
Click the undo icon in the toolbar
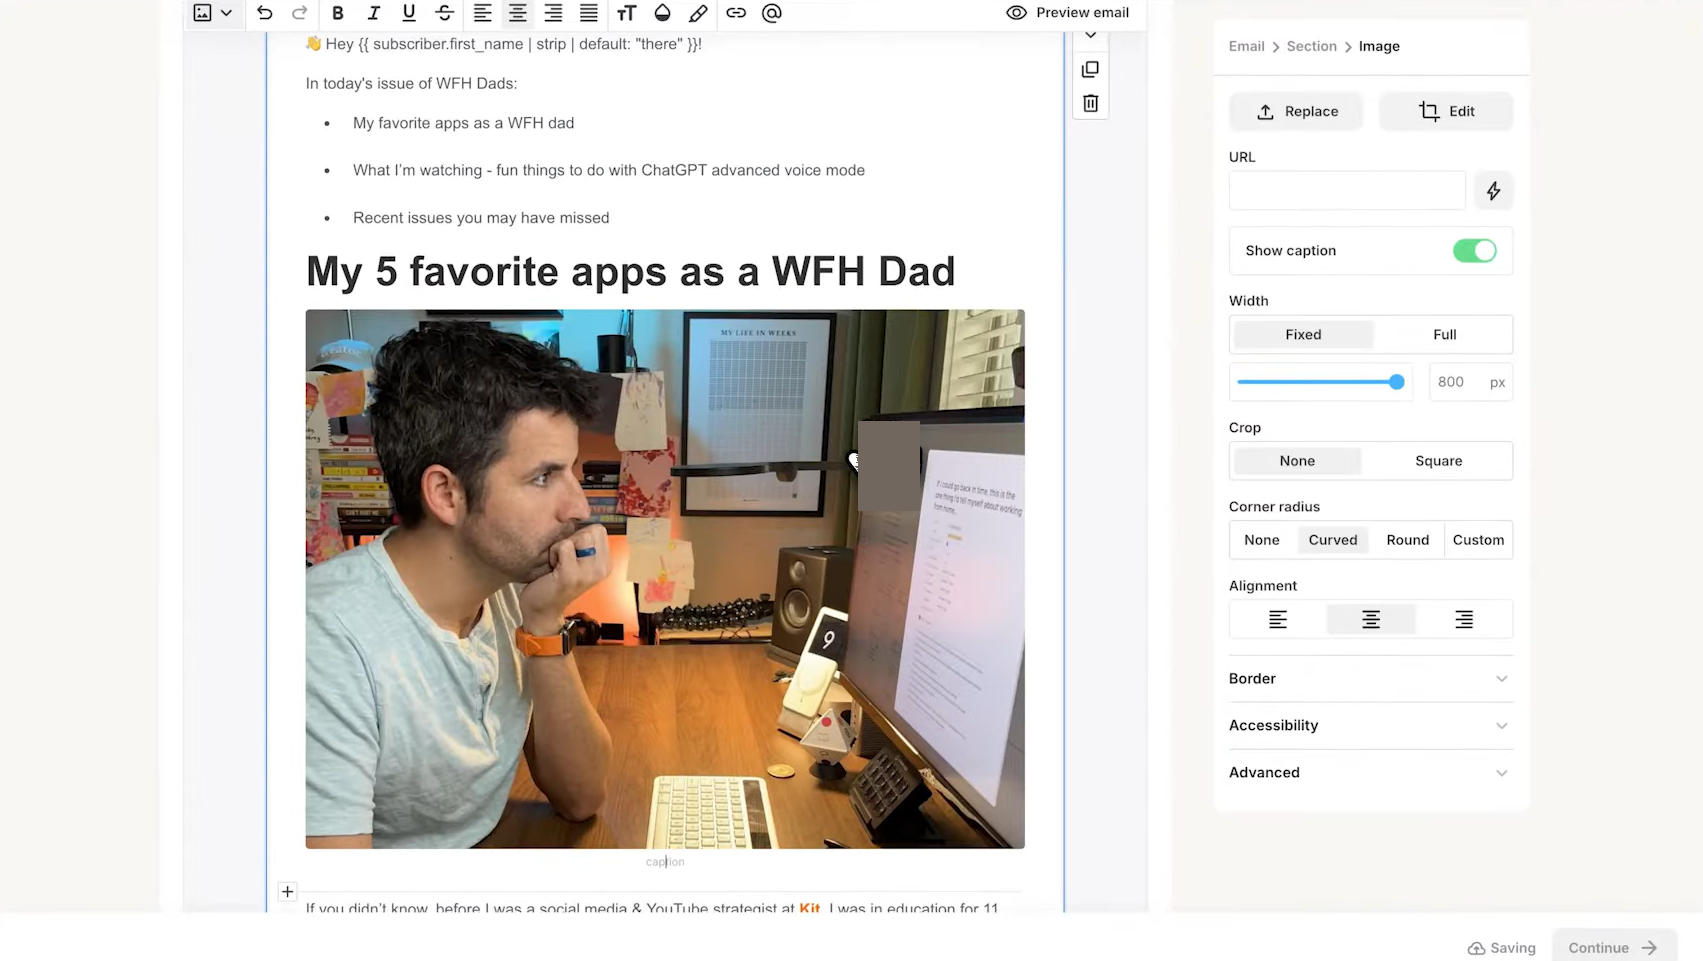click(x=264, y=13)
